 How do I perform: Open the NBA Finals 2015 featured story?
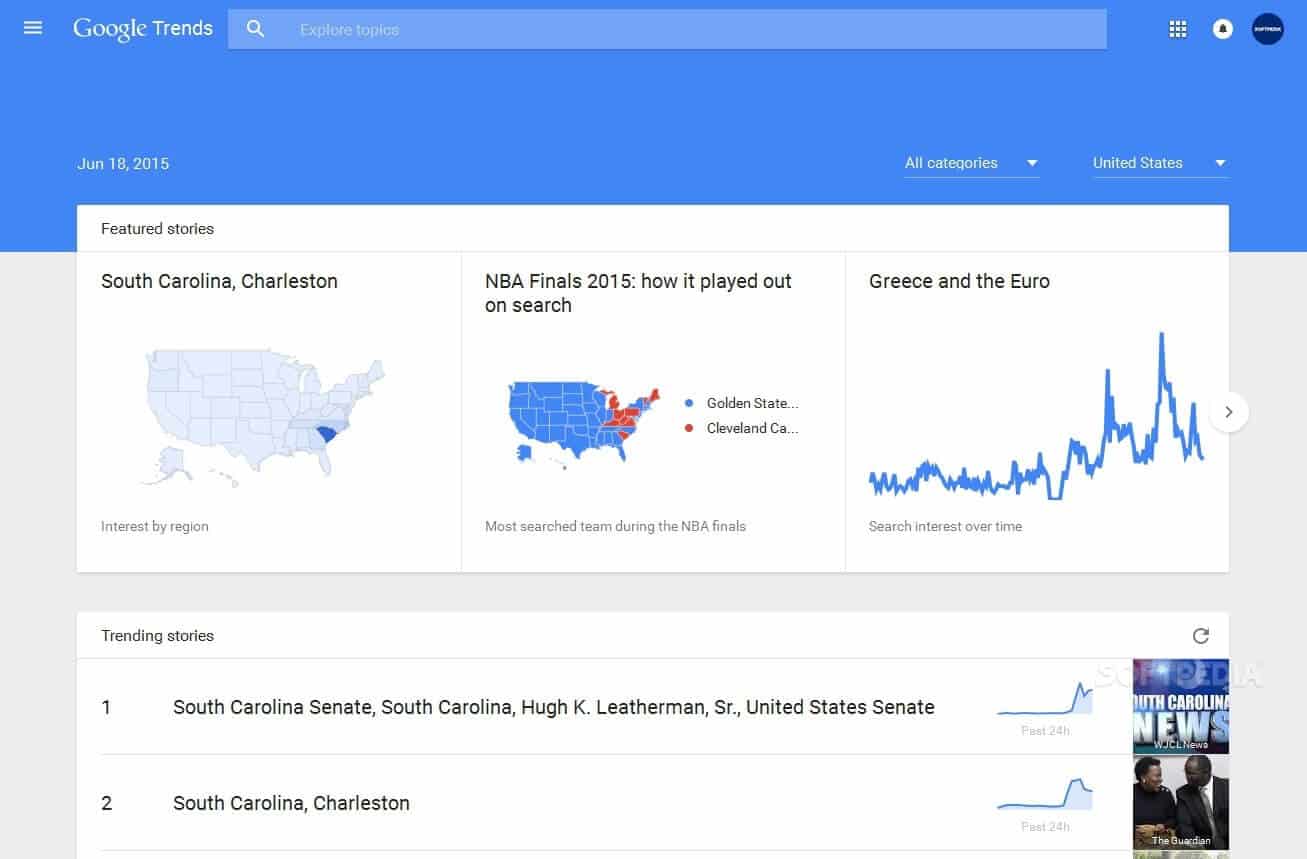point(638,293)
